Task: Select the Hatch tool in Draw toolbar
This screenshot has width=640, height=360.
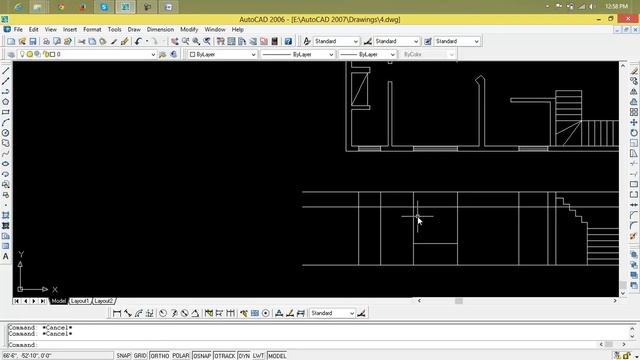Action: [6, 215]
